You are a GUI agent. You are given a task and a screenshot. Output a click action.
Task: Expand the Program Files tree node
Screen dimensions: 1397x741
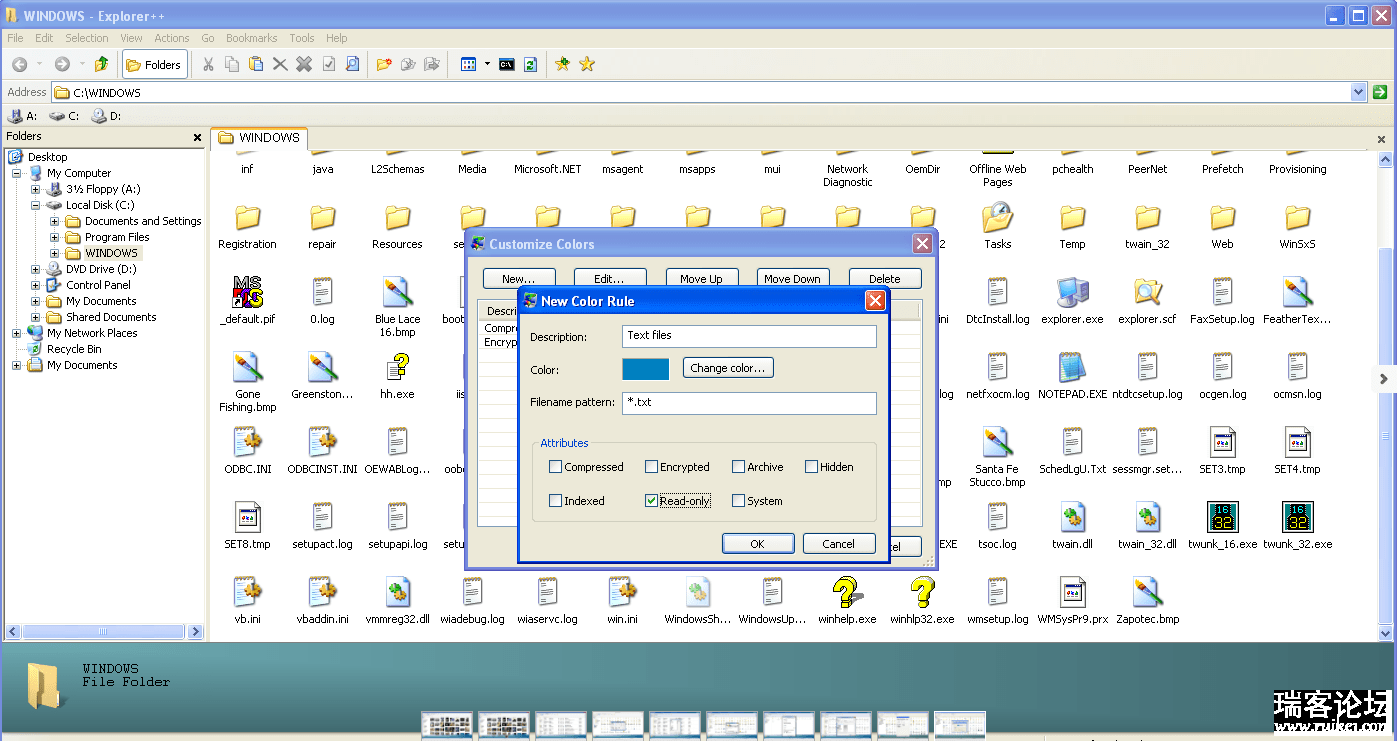coord(55,237)
